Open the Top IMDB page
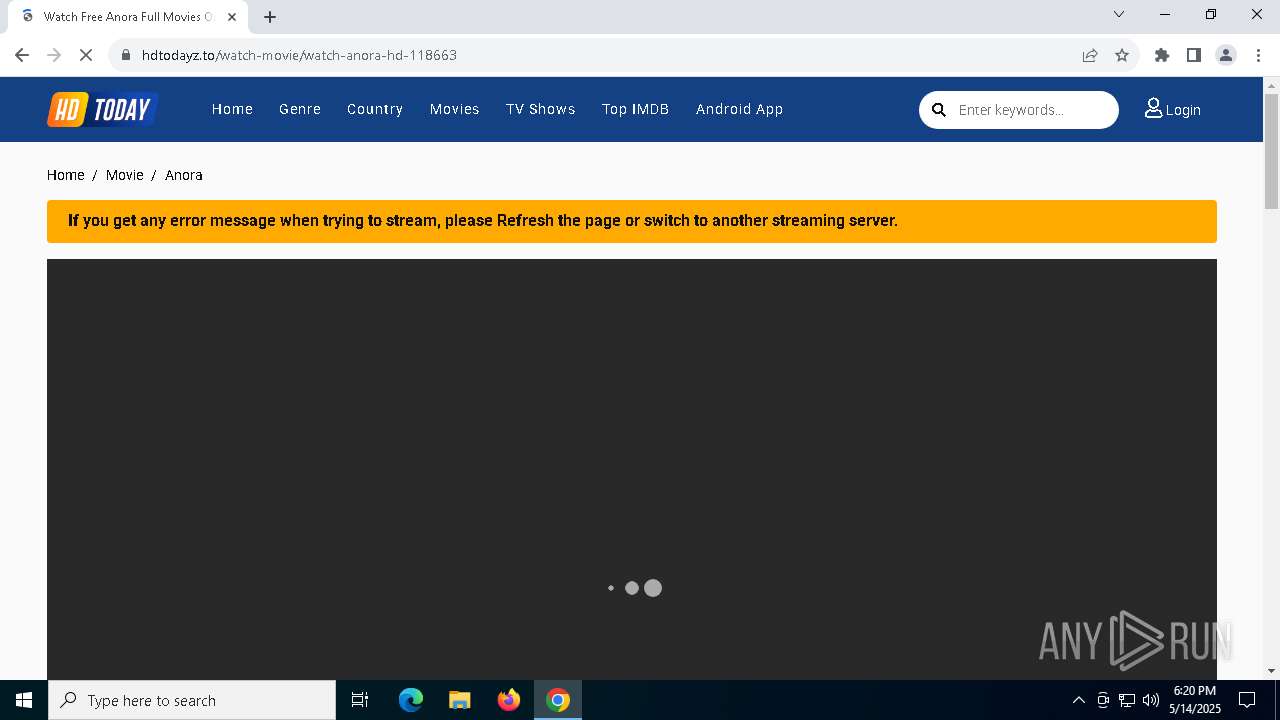The width and height of the screenshot is (1280, 720). tap(635, 109)
